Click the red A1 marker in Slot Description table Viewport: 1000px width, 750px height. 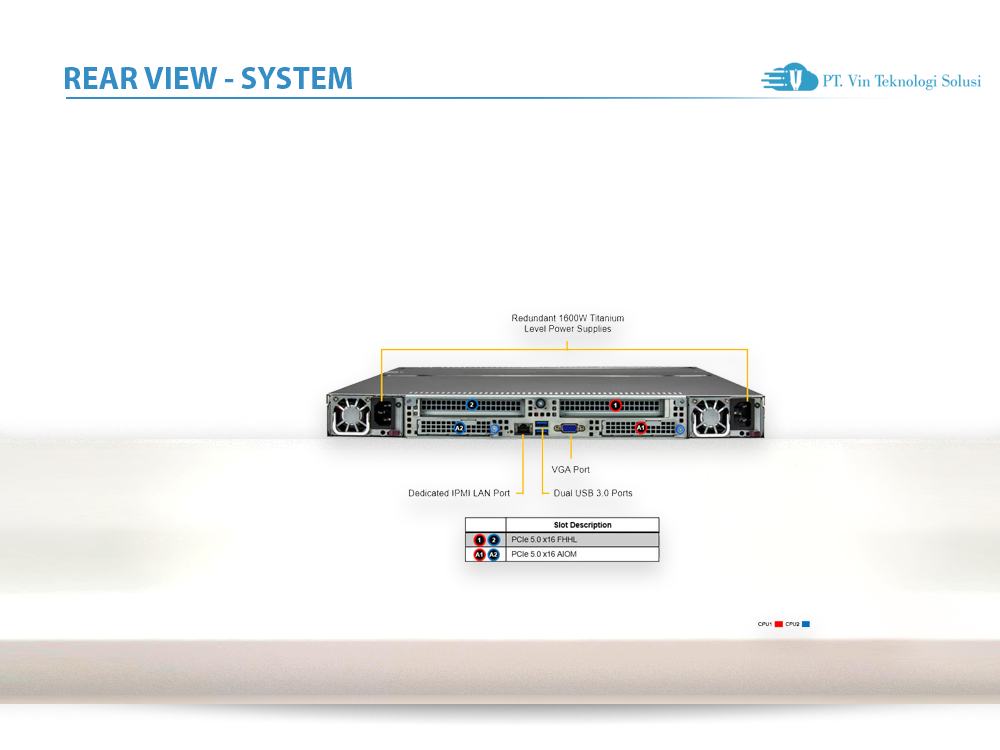point(480,555)
